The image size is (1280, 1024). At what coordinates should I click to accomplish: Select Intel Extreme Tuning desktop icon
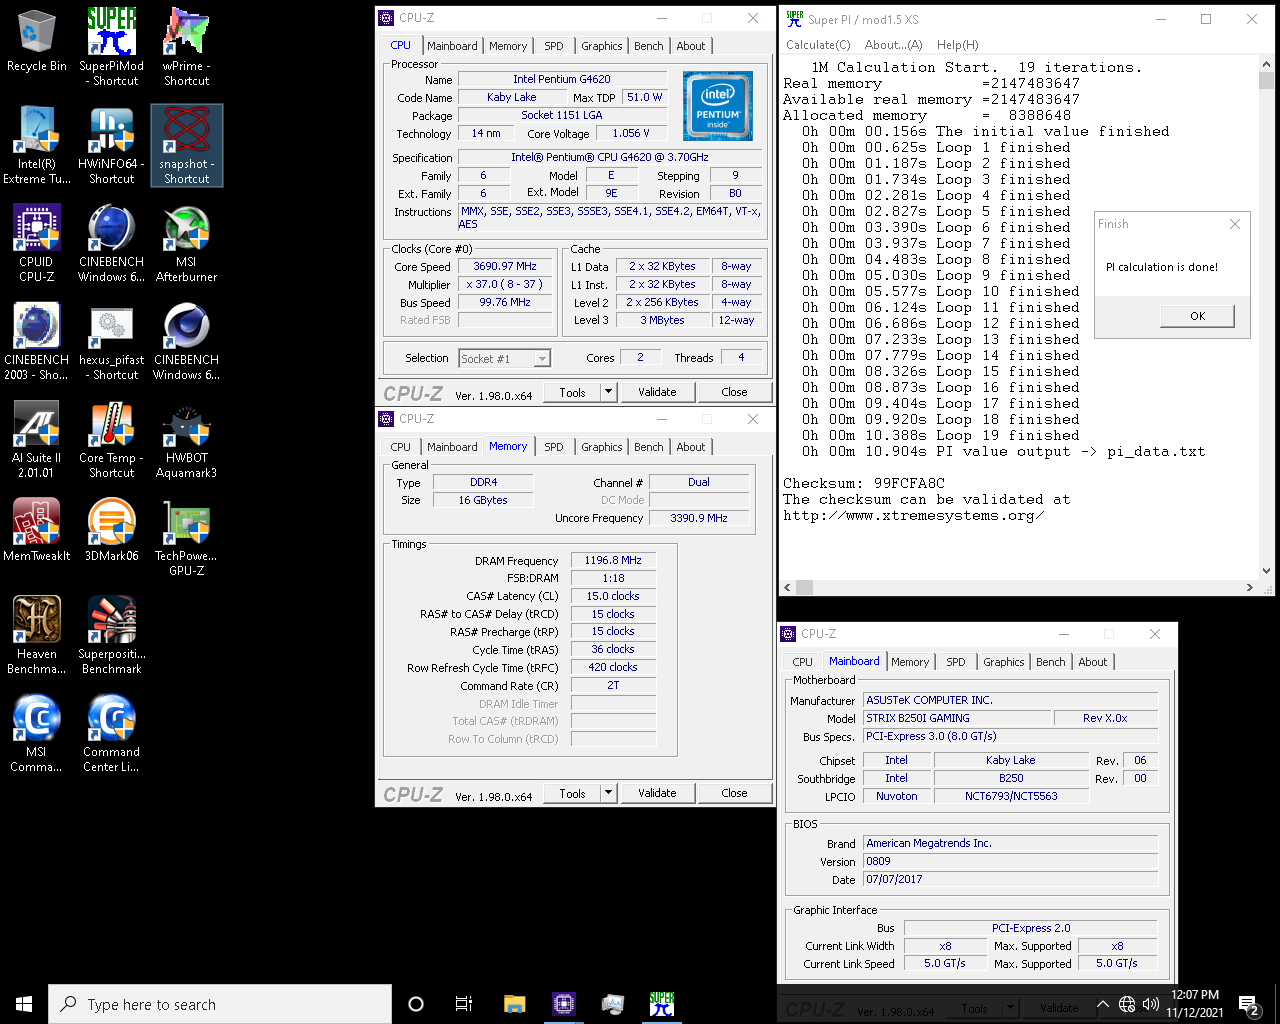coord(36,145)
